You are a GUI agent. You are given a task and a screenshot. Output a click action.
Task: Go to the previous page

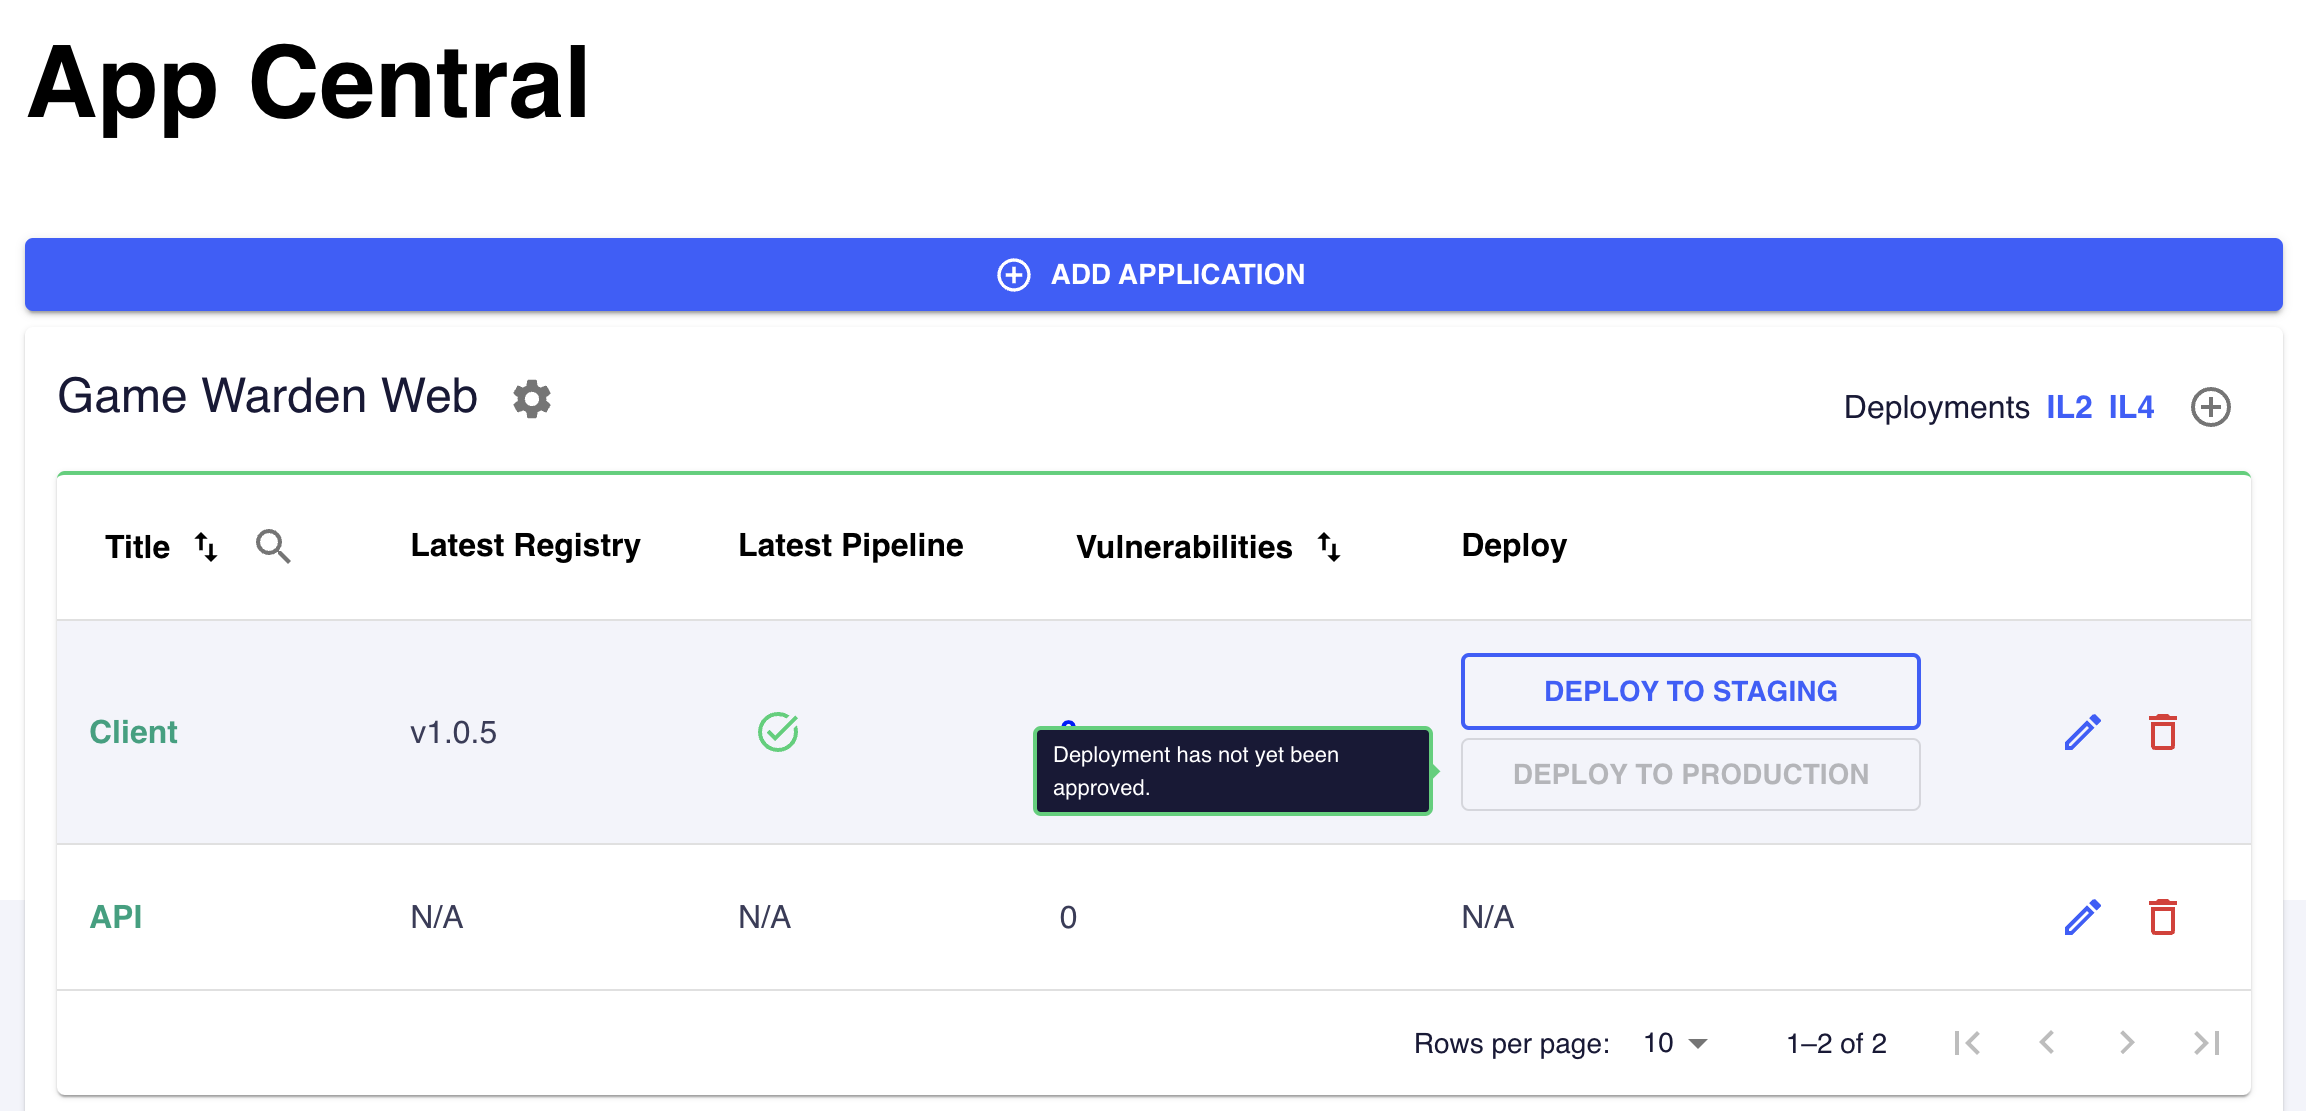click(2047, 1043)
